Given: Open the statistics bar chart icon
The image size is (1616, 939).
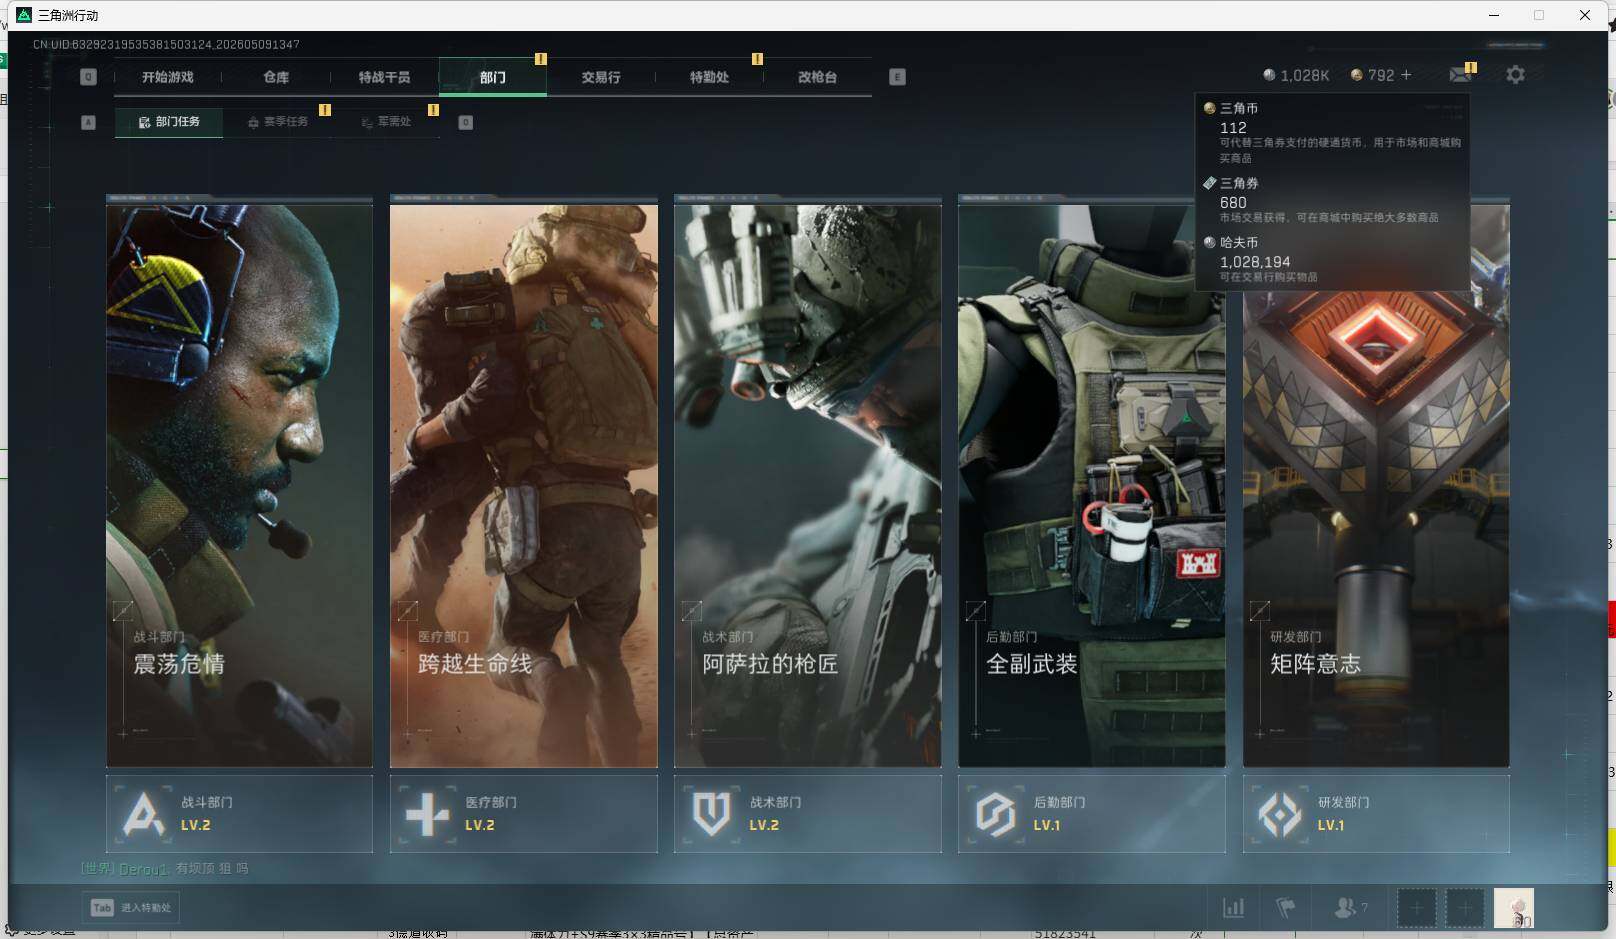Looking at the screenshot, I should coord(1234,908).
